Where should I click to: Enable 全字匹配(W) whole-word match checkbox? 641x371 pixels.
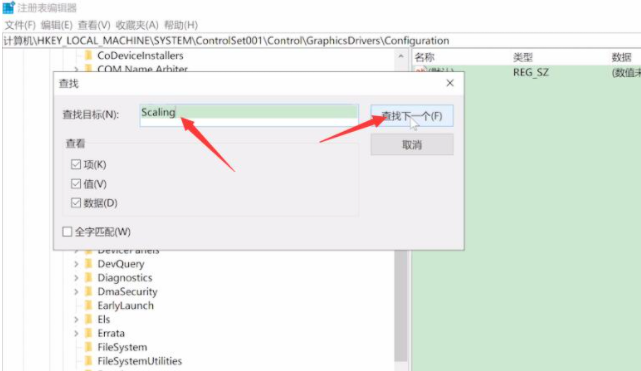click(x=67, y=232)
